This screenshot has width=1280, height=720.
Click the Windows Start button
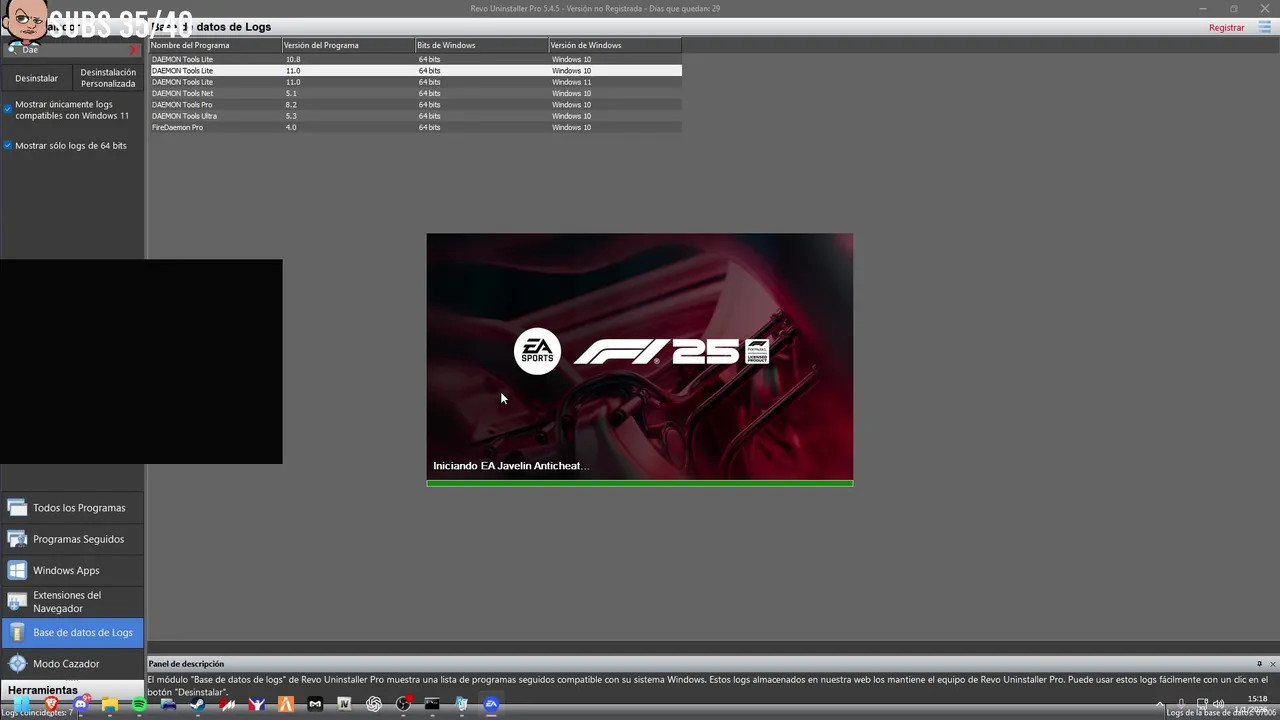point(22,704)
